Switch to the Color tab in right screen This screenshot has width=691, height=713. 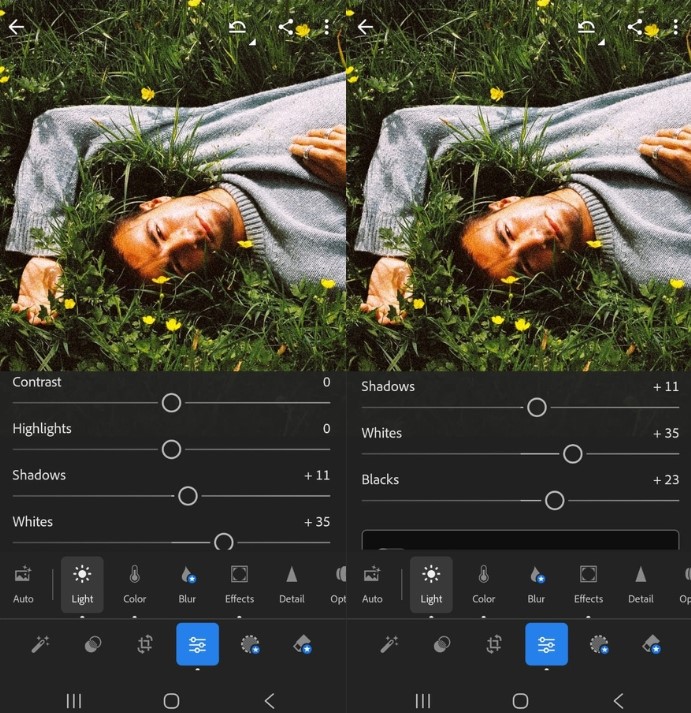point(484,585)
